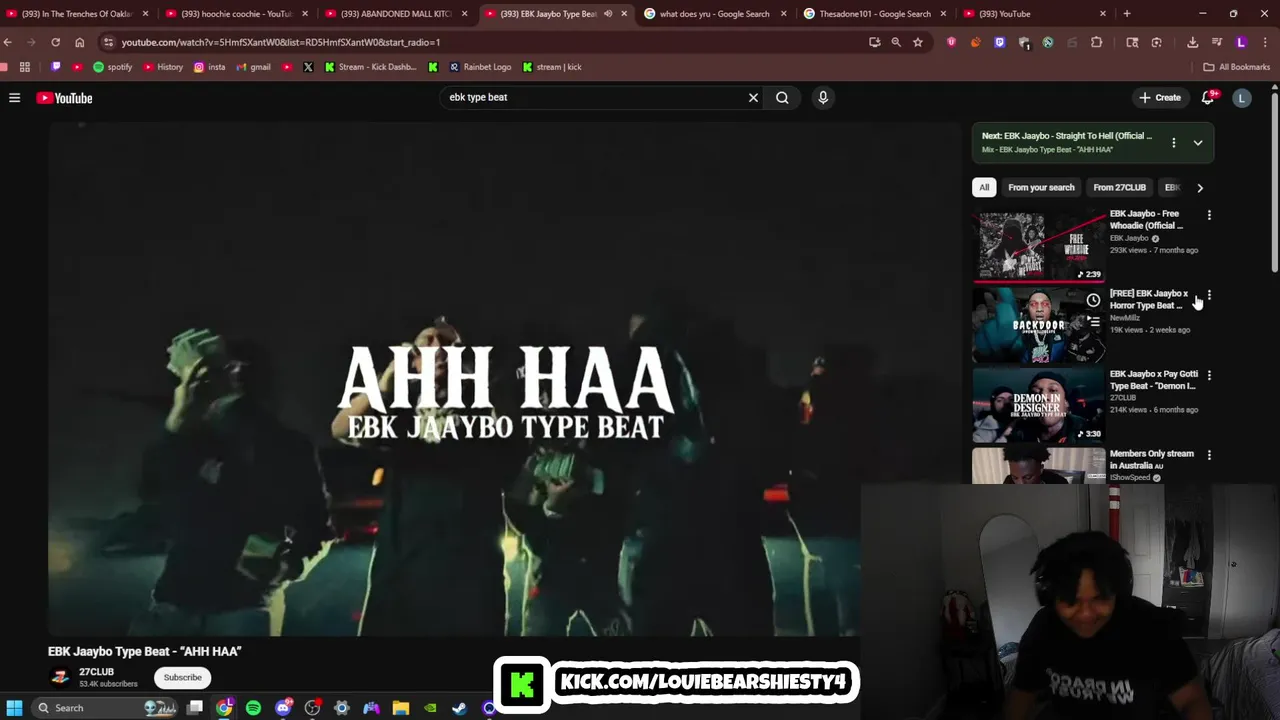1280x720 pixels.
Task: Open Chrome three-dot menu
Action: 1265,42
